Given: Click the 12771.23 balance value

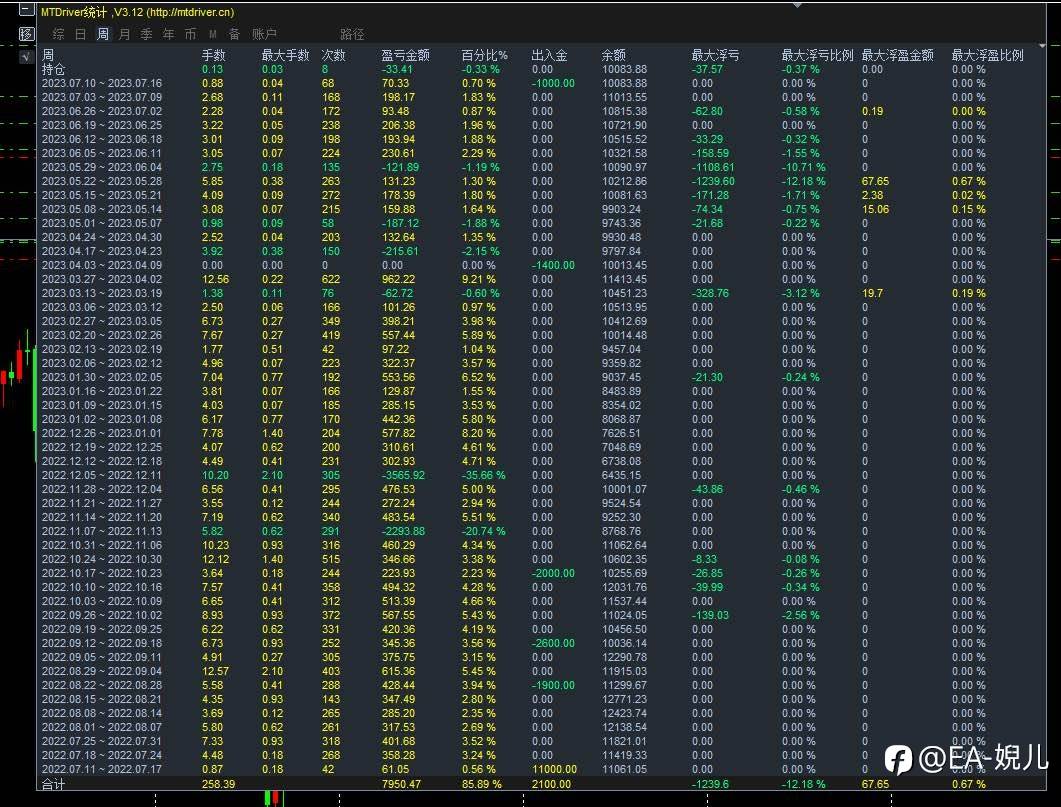Looking at the screenshot, I should coord(625,699).
